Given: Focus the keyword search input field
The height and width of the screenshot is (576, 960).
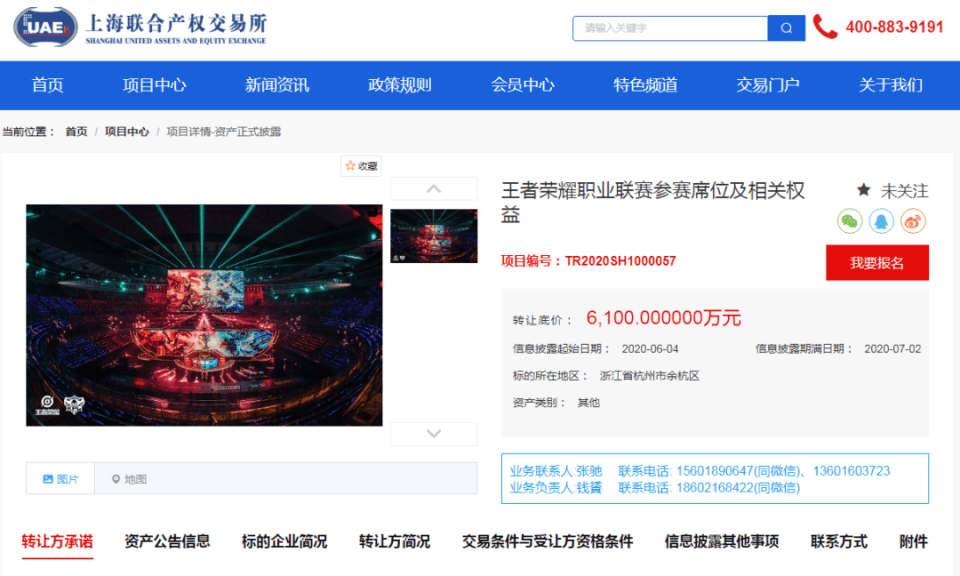Looking at the screenshot, I should pos(670,28).
